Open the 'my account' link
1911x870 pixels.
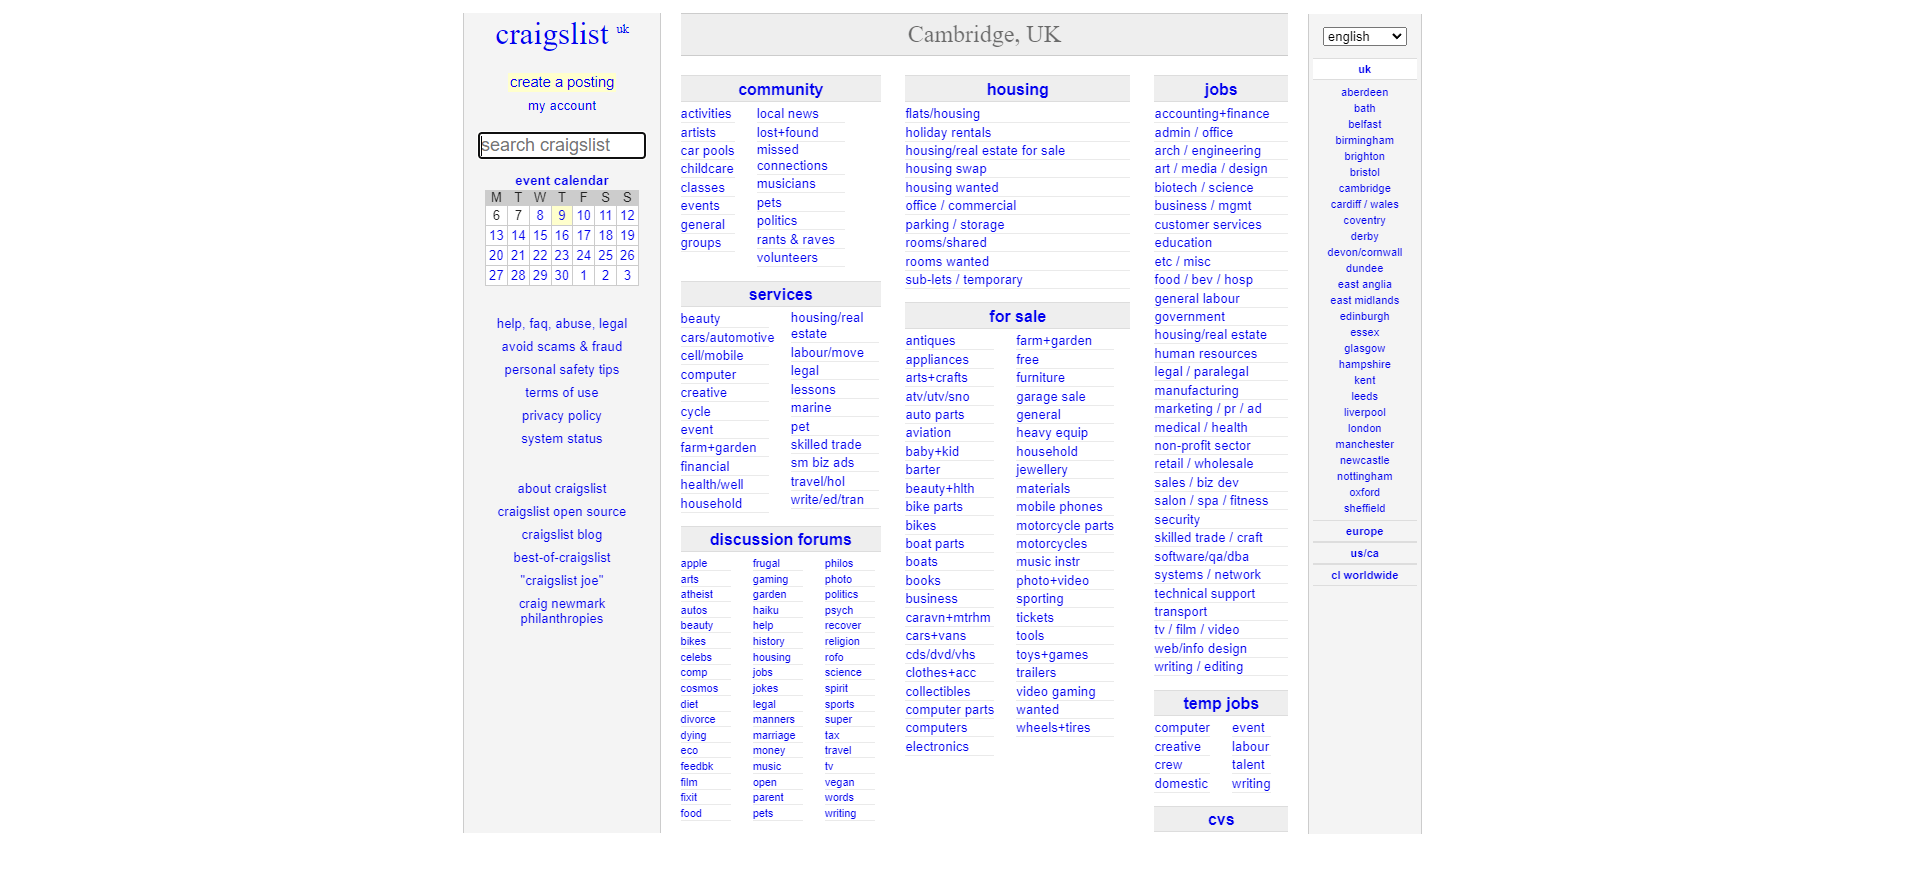tap(562, 106)
